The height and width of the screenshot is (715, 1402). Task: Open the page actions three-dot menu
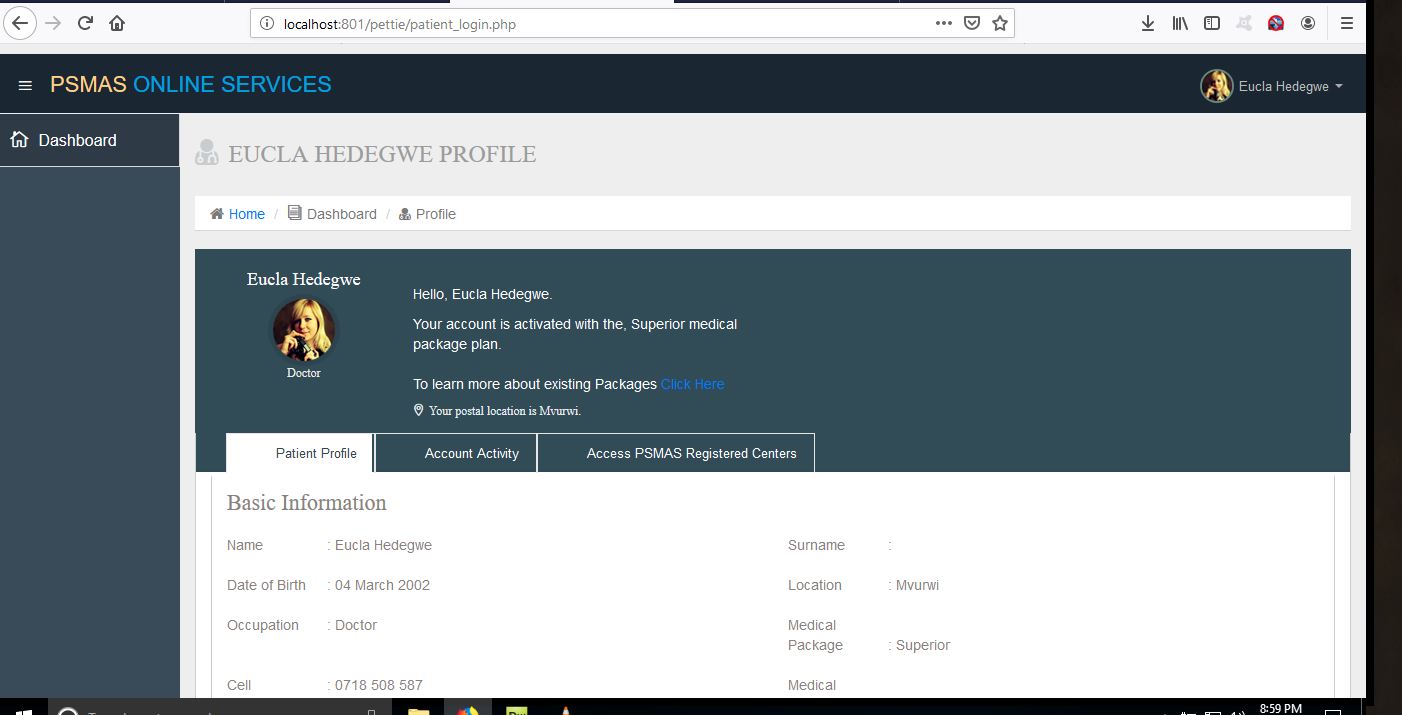(x=943, y=23)
